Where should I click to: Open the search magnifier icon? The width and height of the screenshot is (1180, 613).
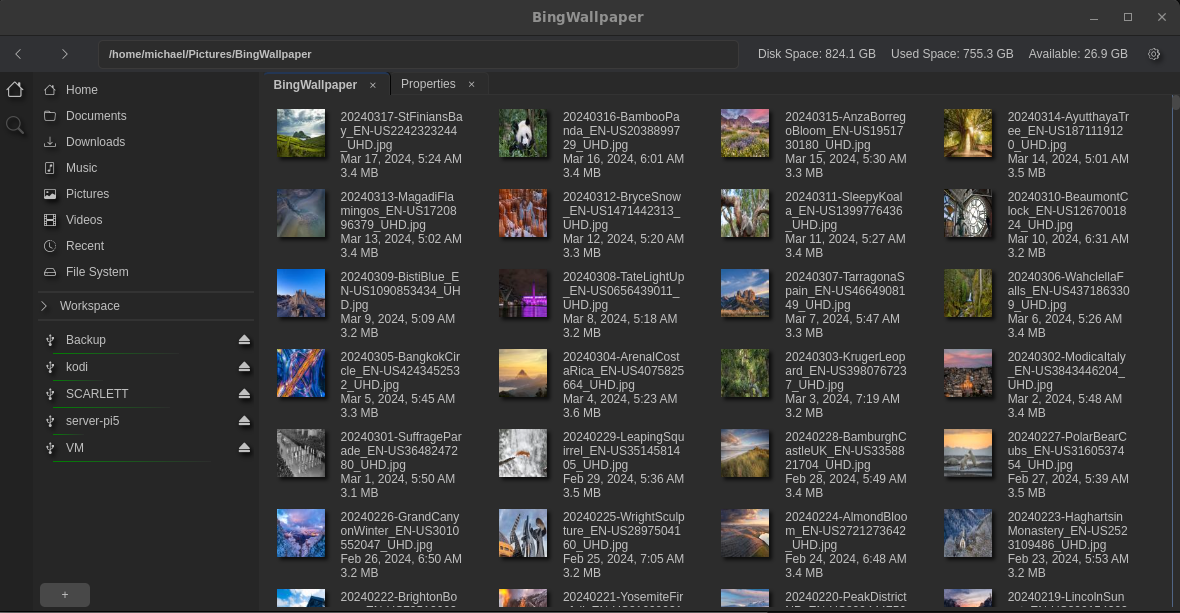point(14,125)
